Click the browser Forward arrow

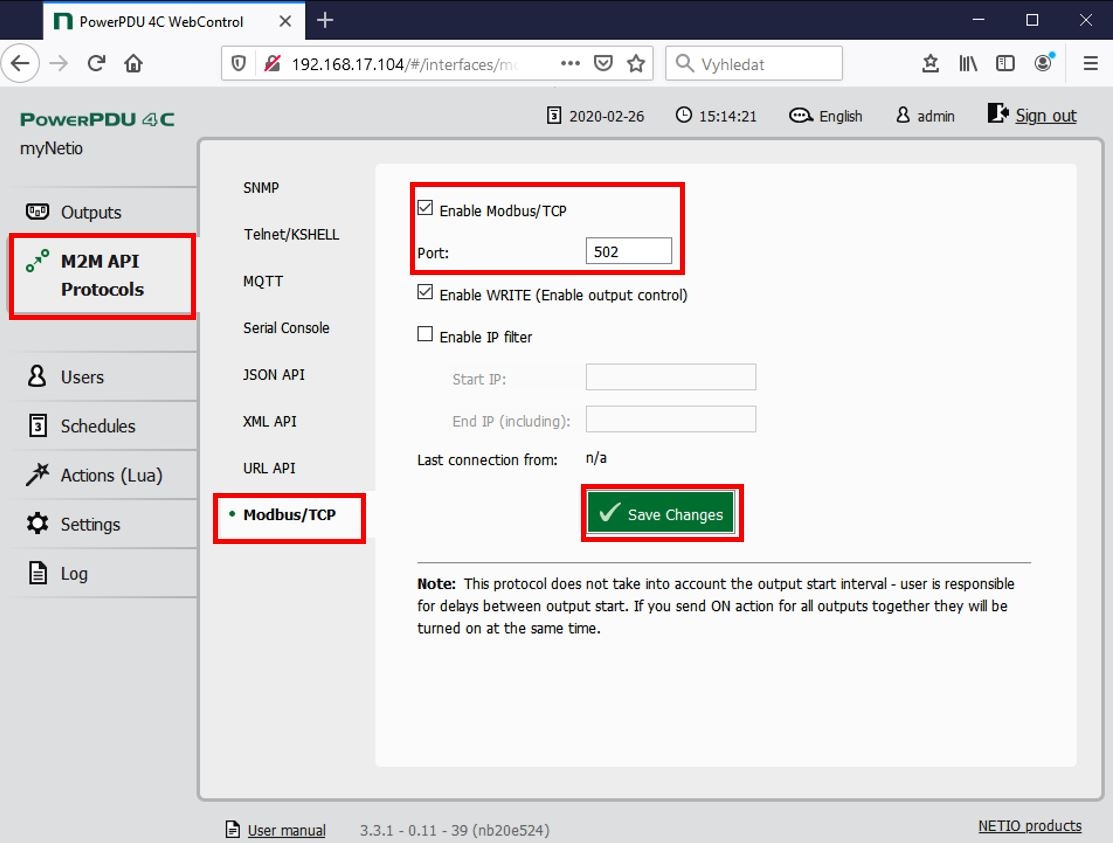[59, 64]
